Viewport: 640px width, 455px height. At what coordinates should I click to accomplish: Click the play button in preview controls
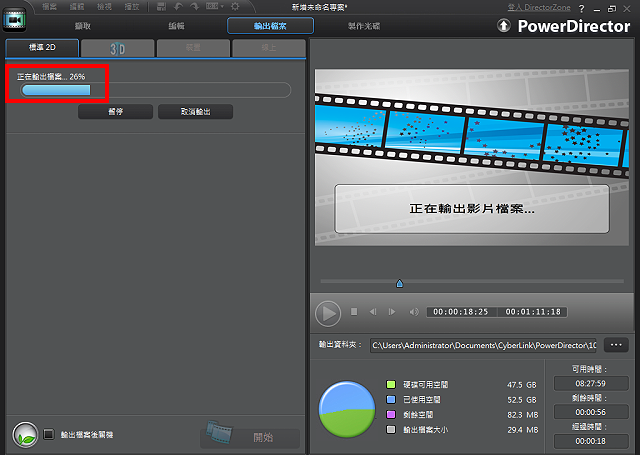pos(328,313)
